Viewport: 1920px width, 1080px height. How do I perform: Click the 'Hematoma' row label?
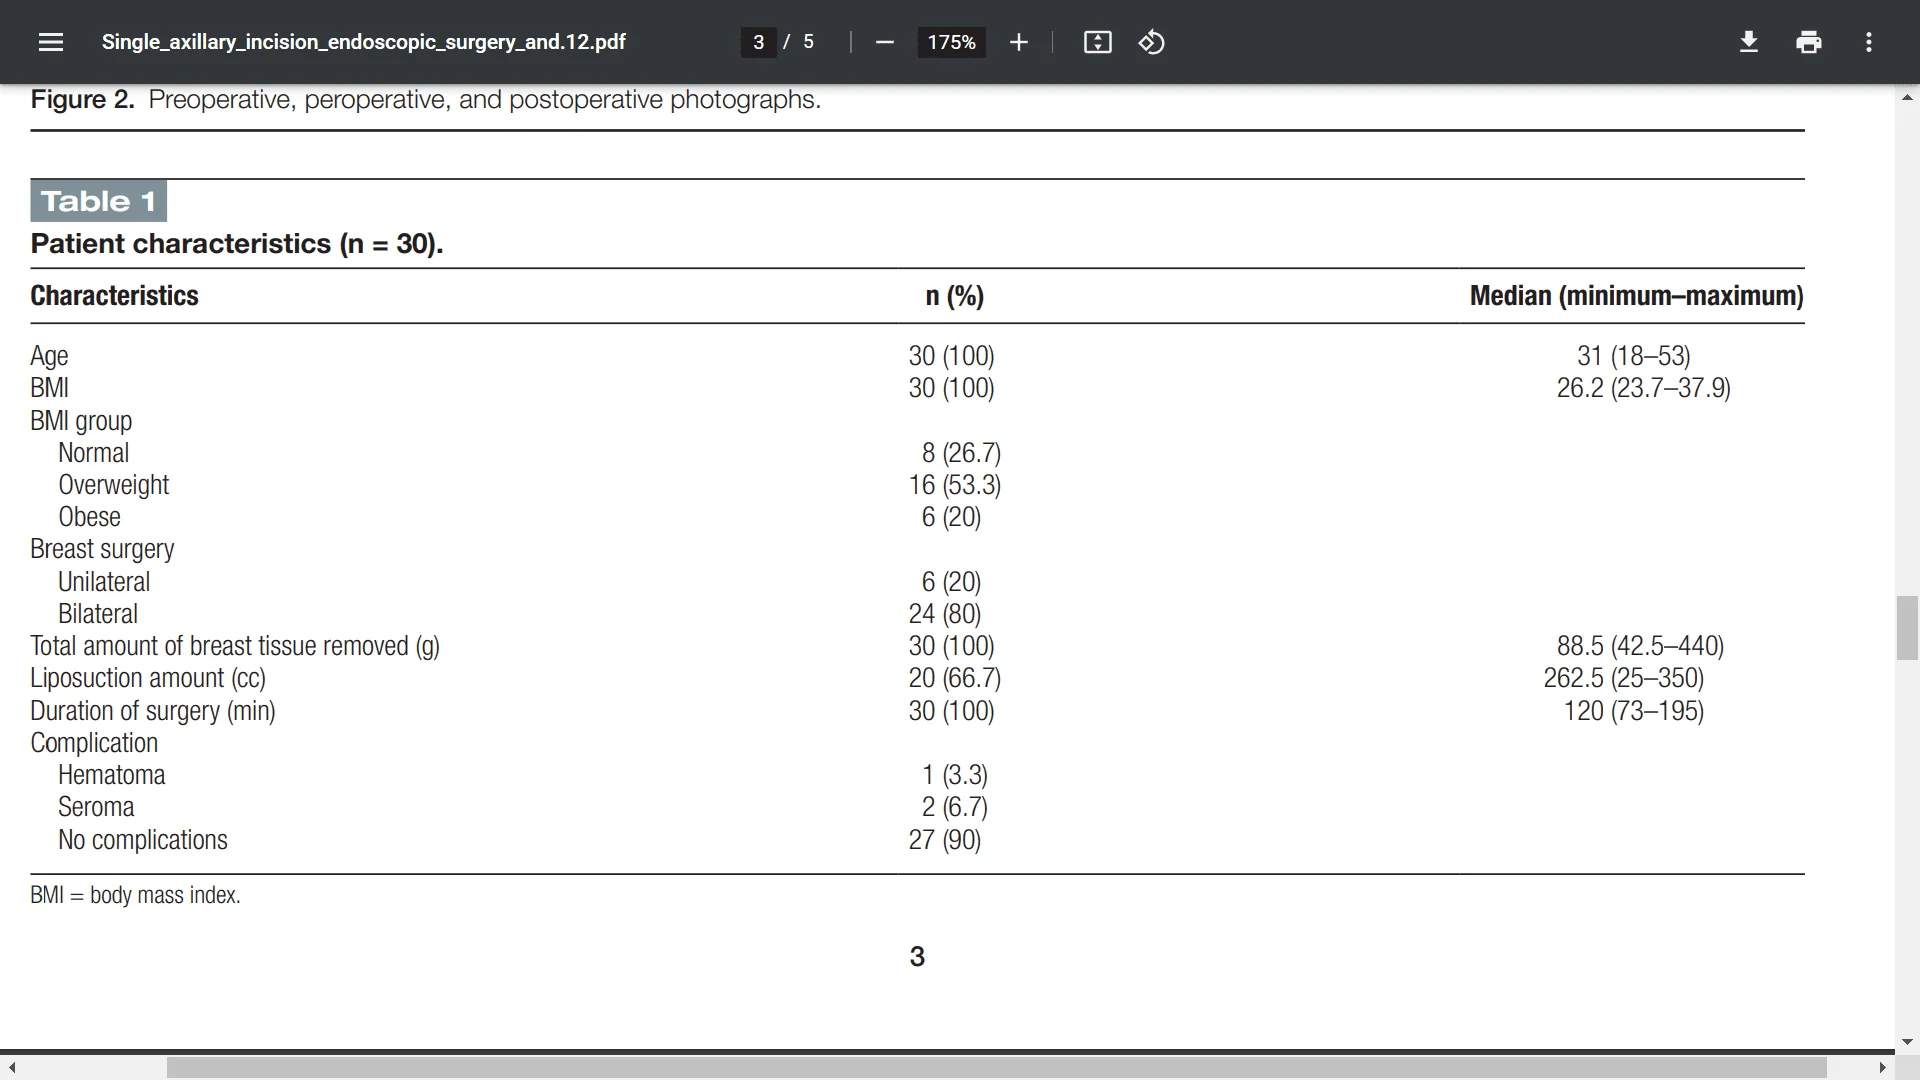pyautogui.click(x=111, y=775)
